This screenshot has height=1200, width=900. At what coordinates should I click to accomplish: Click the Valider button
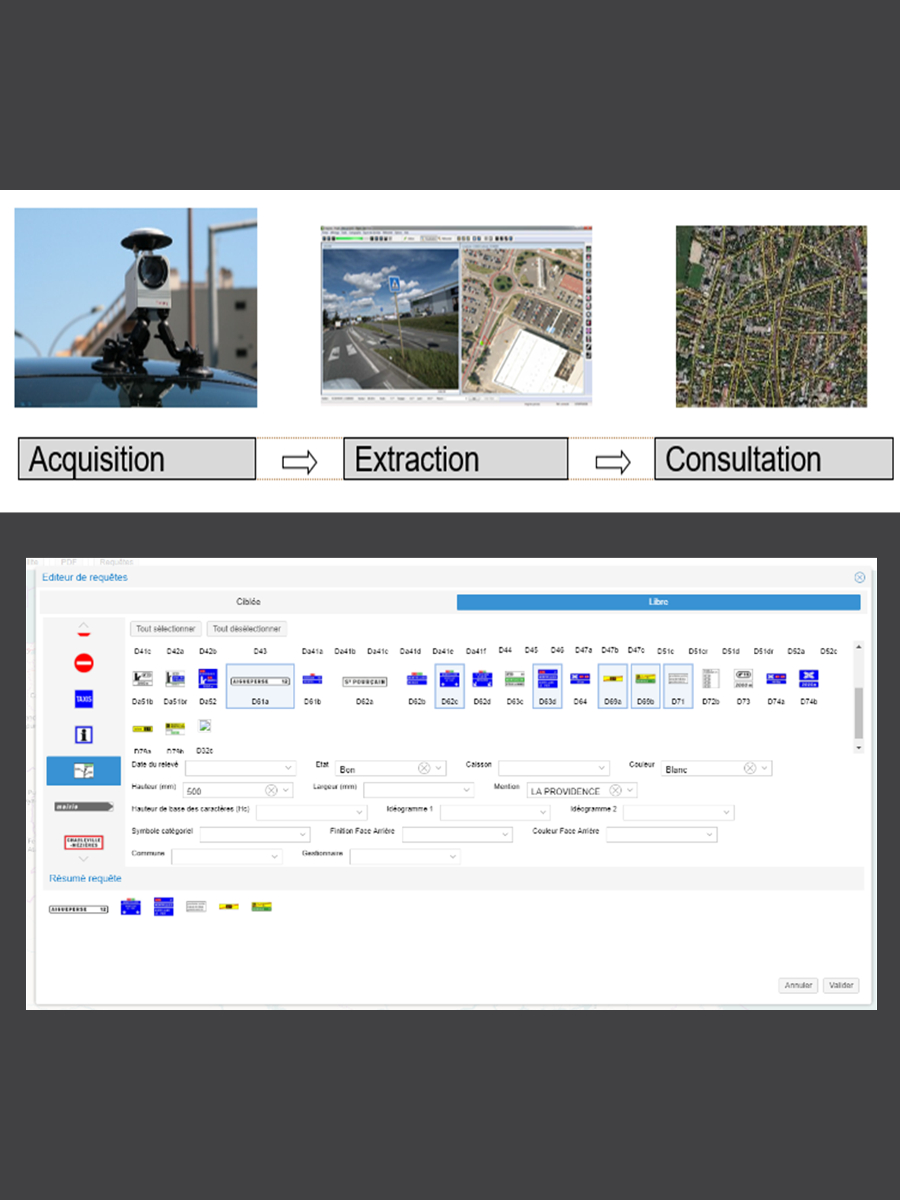(x=841, y=985)
